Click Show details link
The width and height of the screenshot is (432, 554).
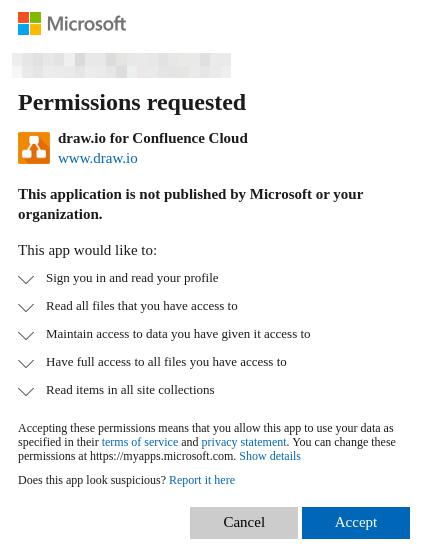pyautogui.click(x=270, y=456)
